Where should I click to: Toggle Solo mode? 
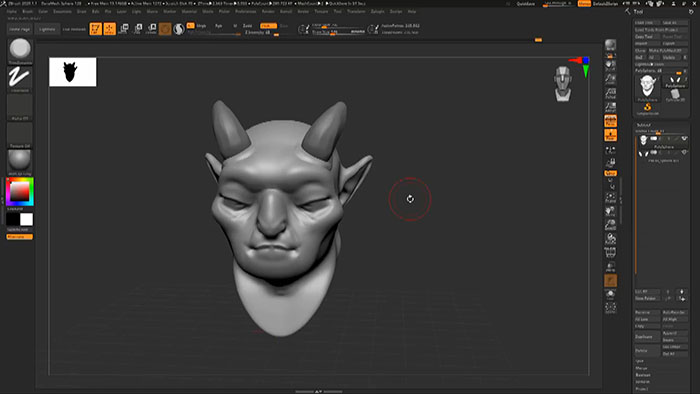610,294
